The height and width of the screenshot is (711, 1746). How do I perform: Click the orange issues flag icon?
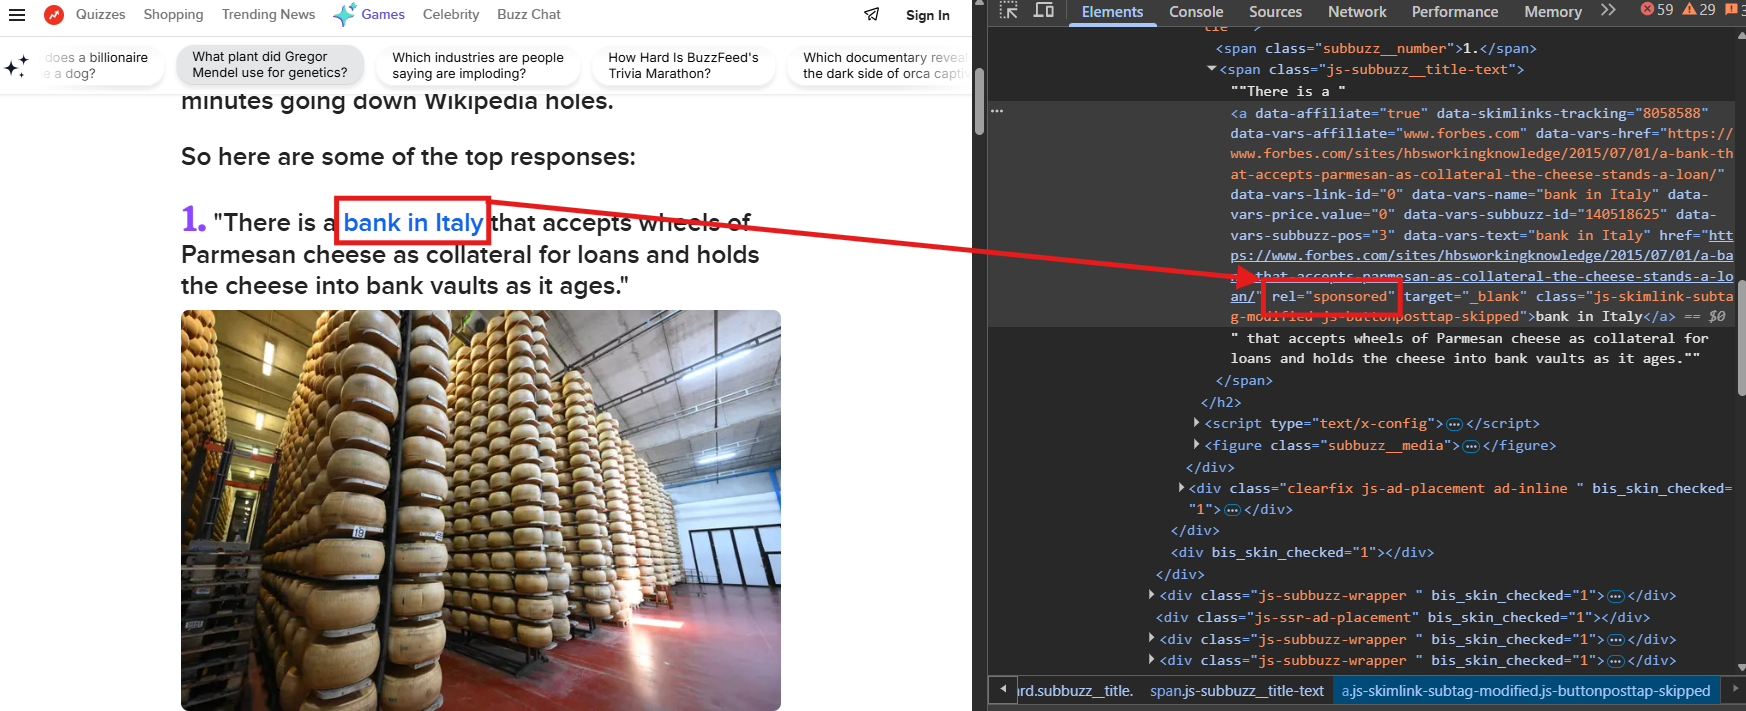click(1731, 10)
